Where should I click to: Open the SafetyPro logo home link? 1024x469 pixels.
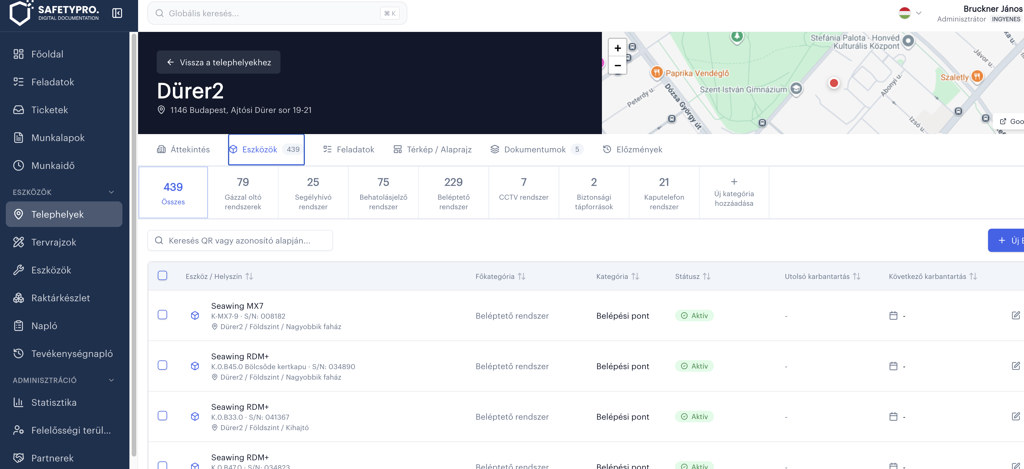tap(55, 12)
